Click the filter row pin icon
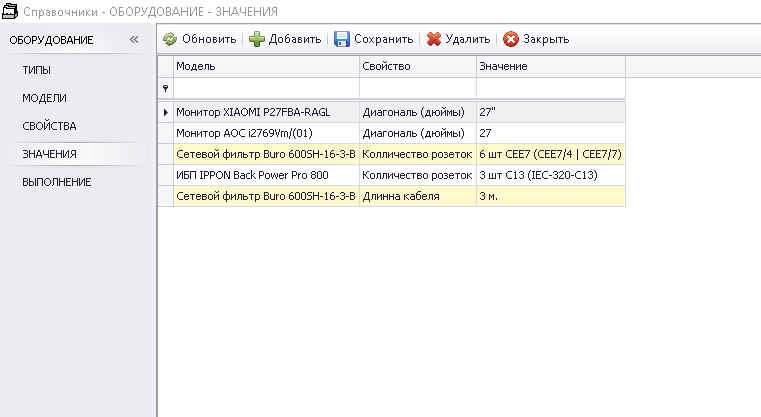761x417 pixels. (165, 88)
